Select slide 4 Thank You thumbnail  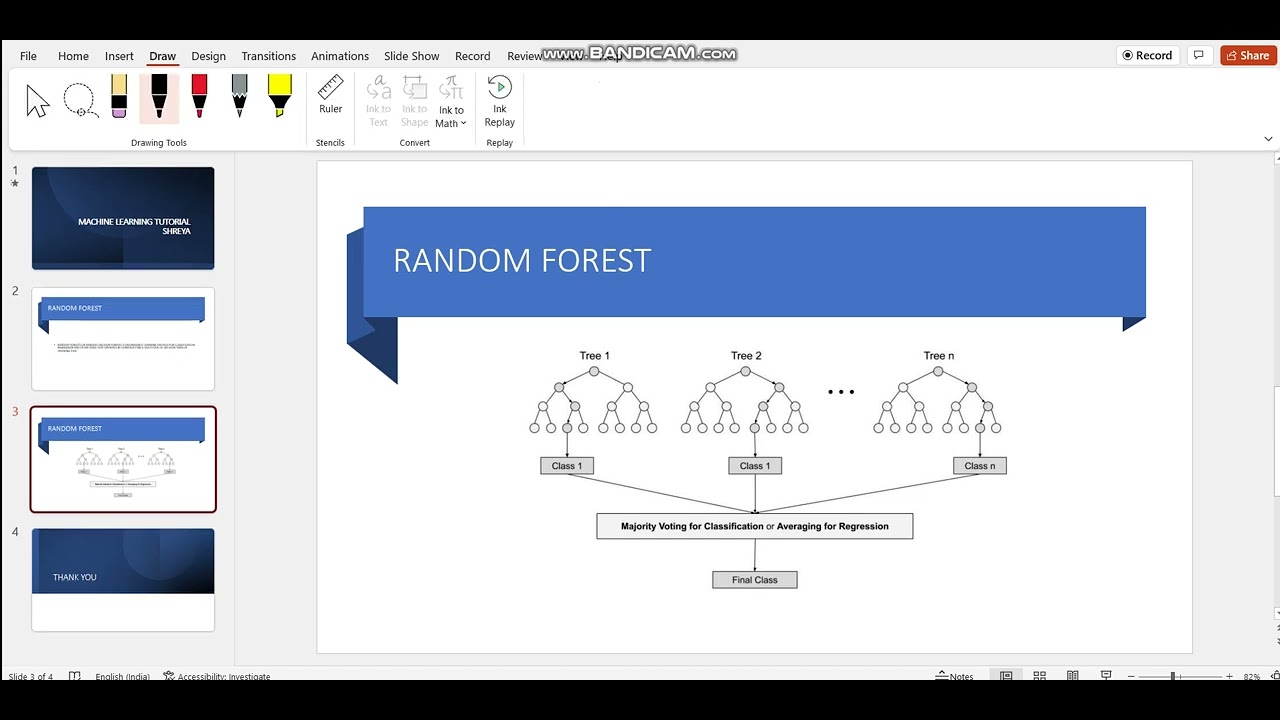click(x=123, y=580)
